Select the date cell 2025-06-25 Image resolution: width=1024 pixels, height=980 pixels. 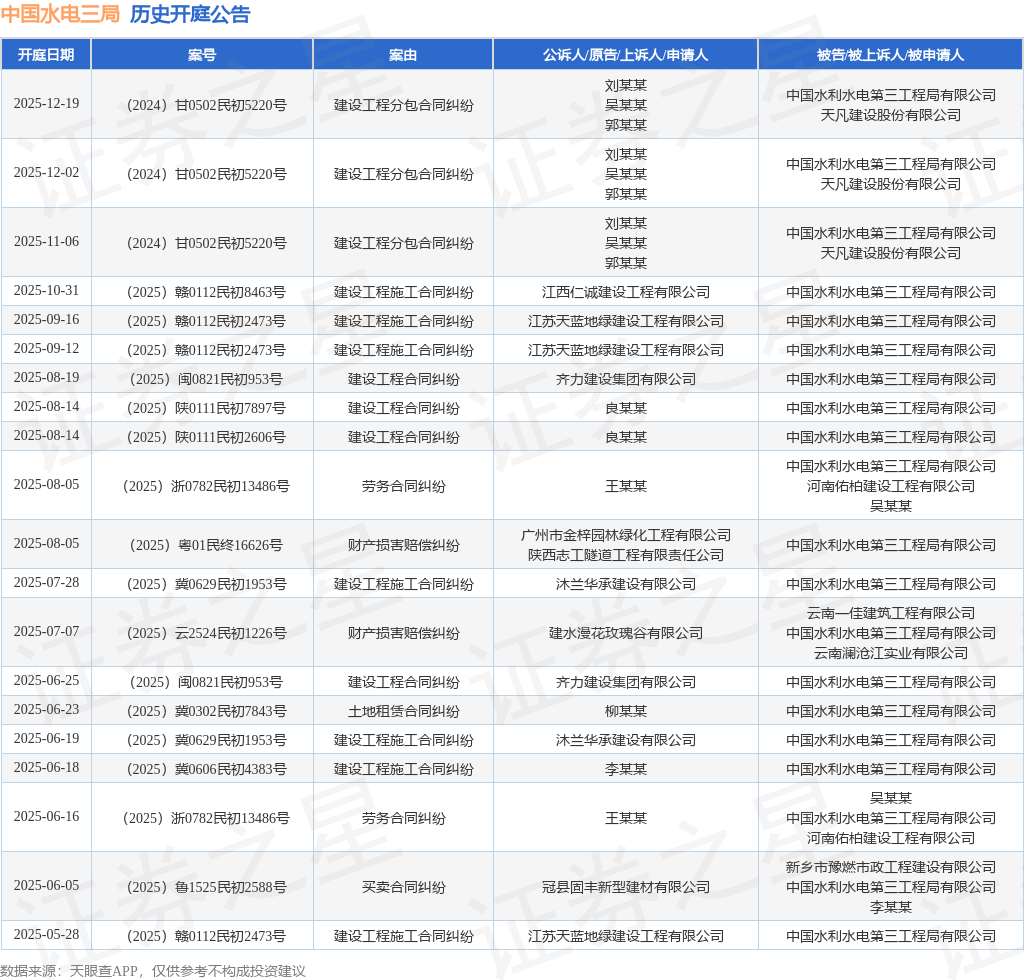pyautogui.click(x=46, y=681)
